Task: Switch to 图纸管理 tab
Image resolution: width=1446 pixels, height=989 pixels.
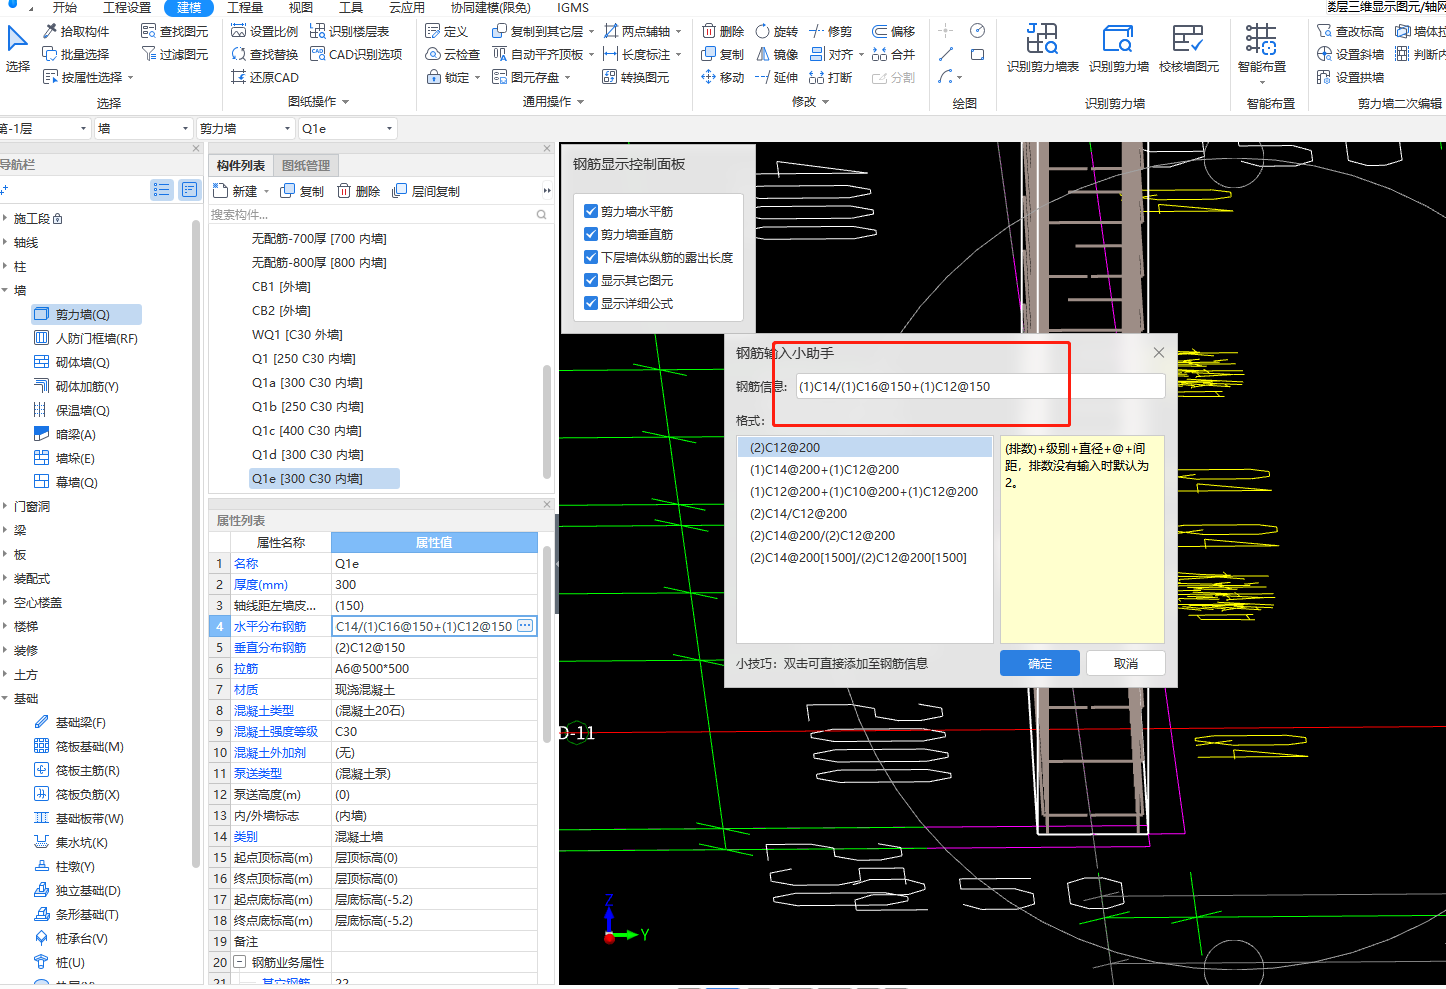Action: tap(306, 165)
